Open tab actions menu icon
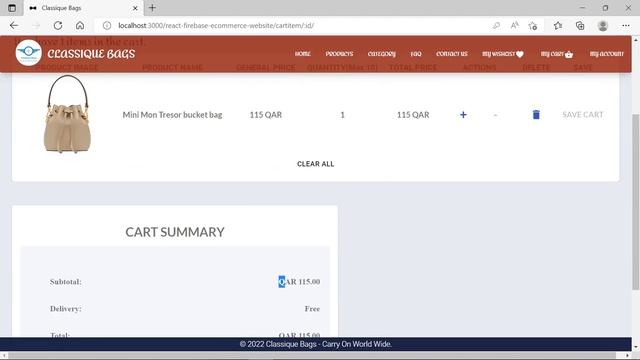The height and width of the screenshot is (360, 640). 12,8
